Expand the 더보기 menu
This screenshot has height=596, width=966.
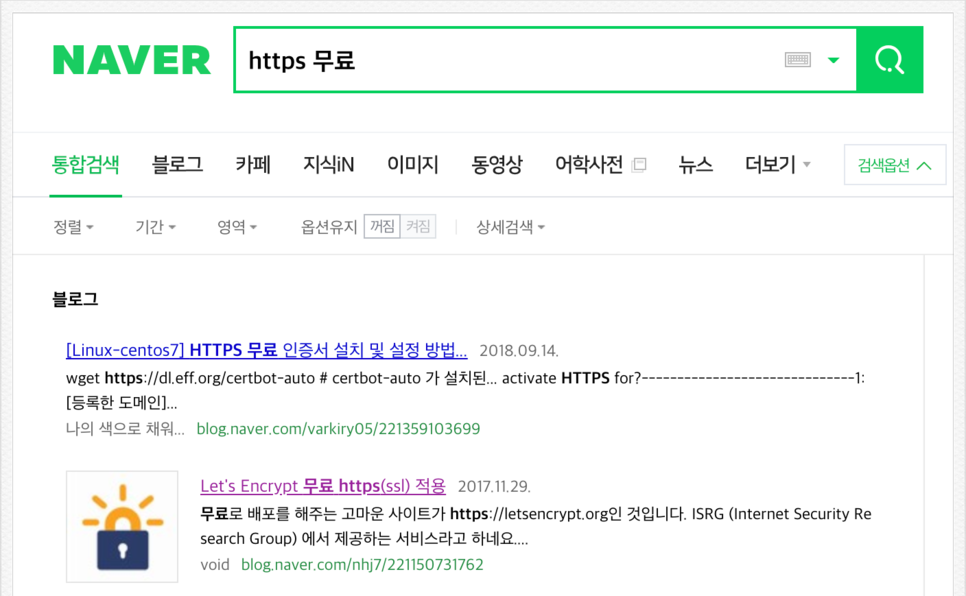click(x=777, y=165)
